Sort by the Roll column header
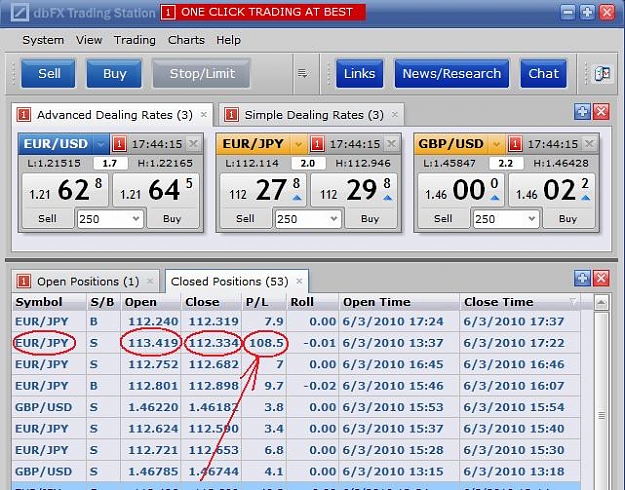625x490 pixels. pyautogui.click(x=312, y=302)
